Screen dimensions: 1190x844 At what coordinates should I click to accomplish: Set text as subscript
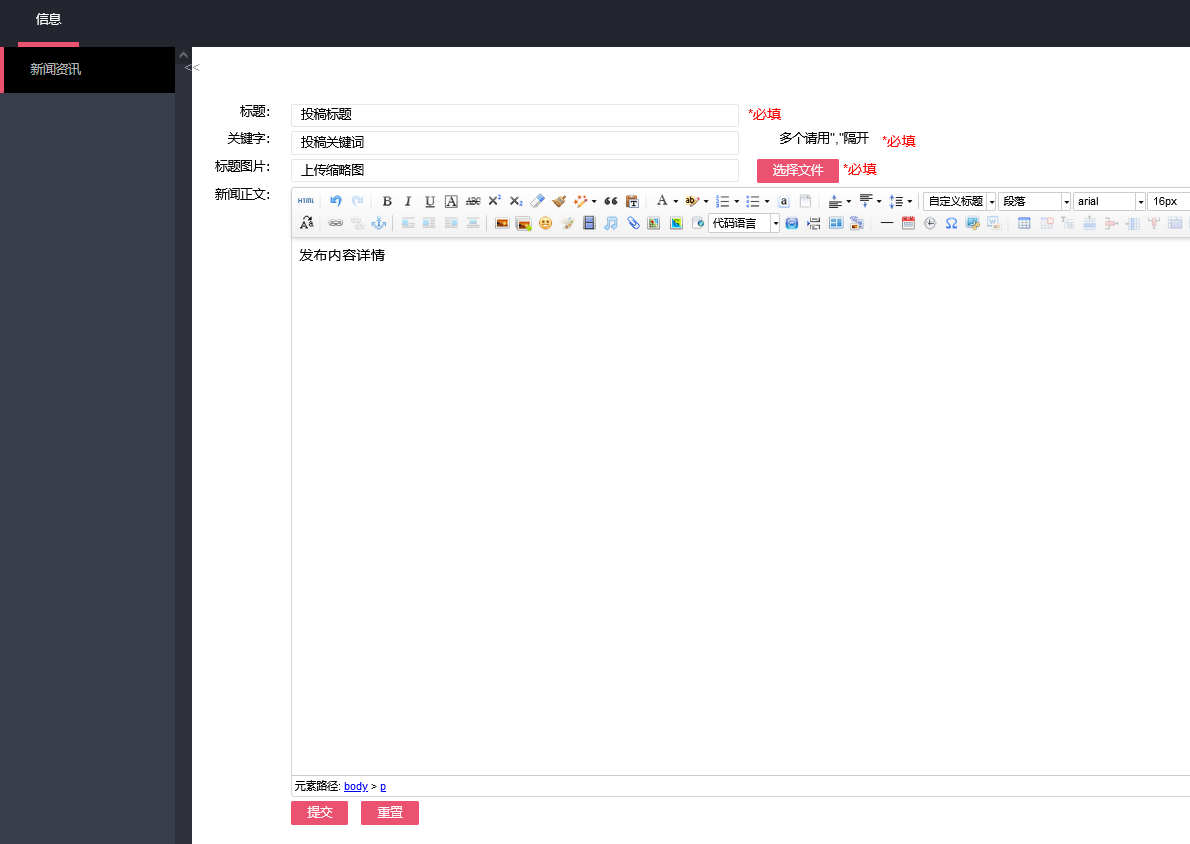pyautogui.click(x=516, y=201)
